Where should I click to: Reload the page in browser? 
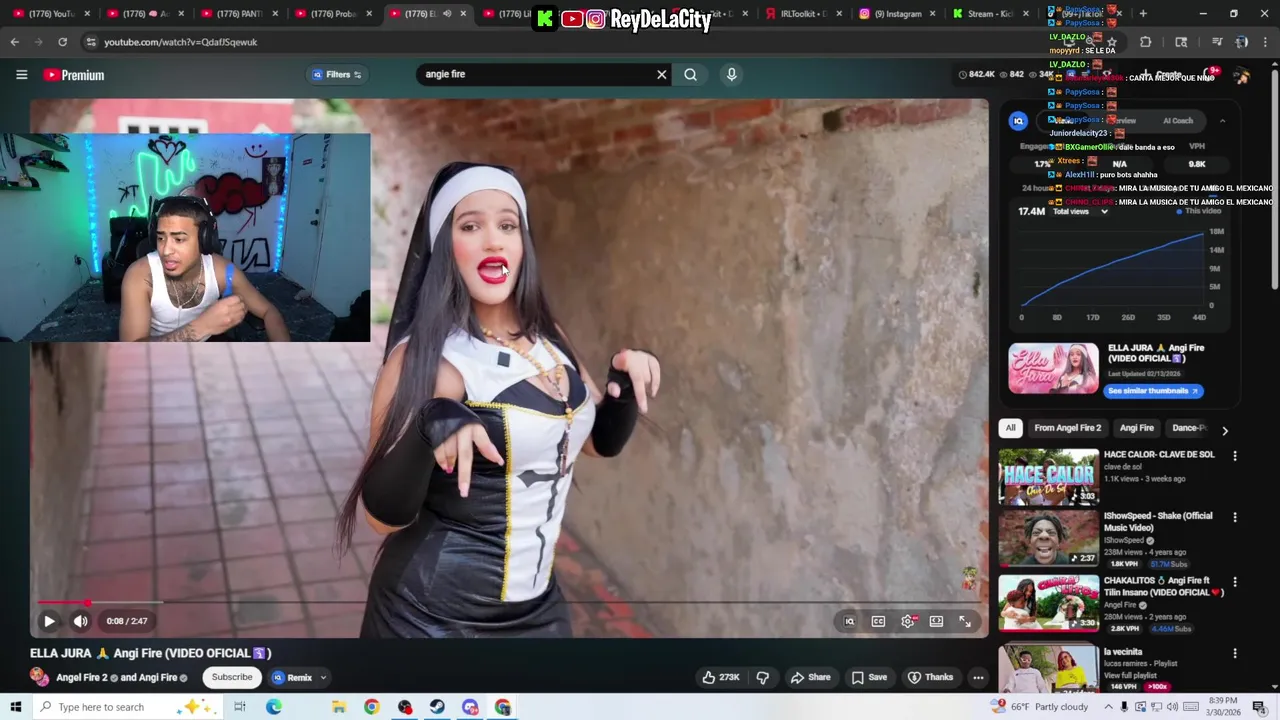tap(62, 42)
